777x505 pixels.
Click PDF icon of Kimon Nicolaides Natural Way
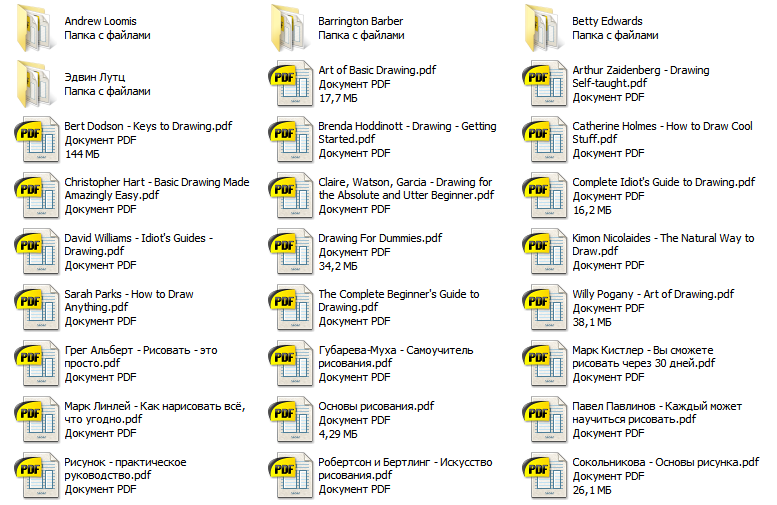point(546,251)
